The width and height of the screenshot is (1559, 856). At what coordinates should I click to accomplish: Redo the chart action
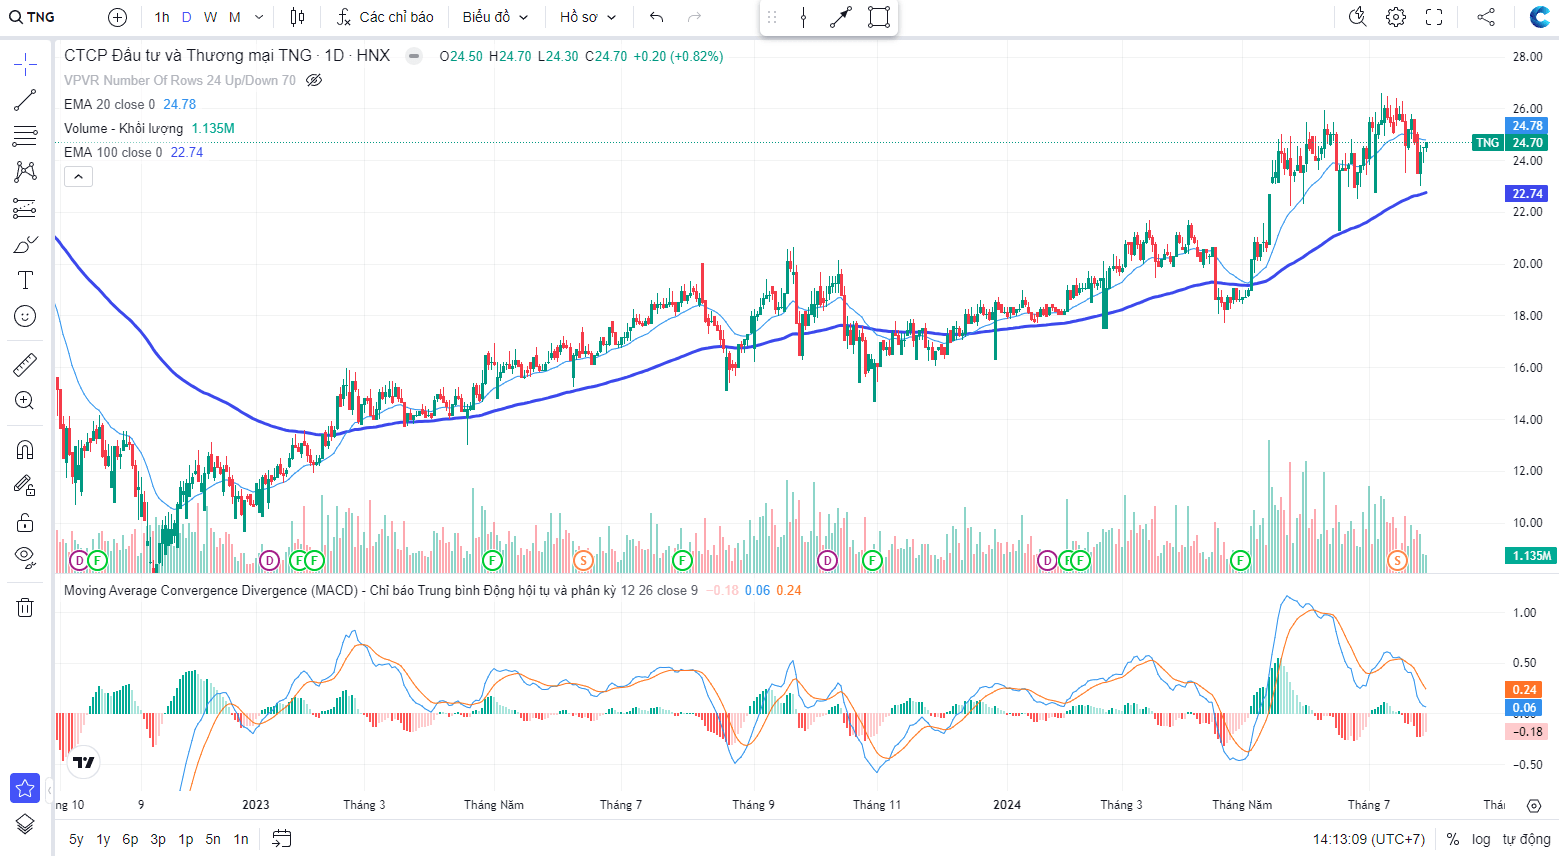point(695,17)
